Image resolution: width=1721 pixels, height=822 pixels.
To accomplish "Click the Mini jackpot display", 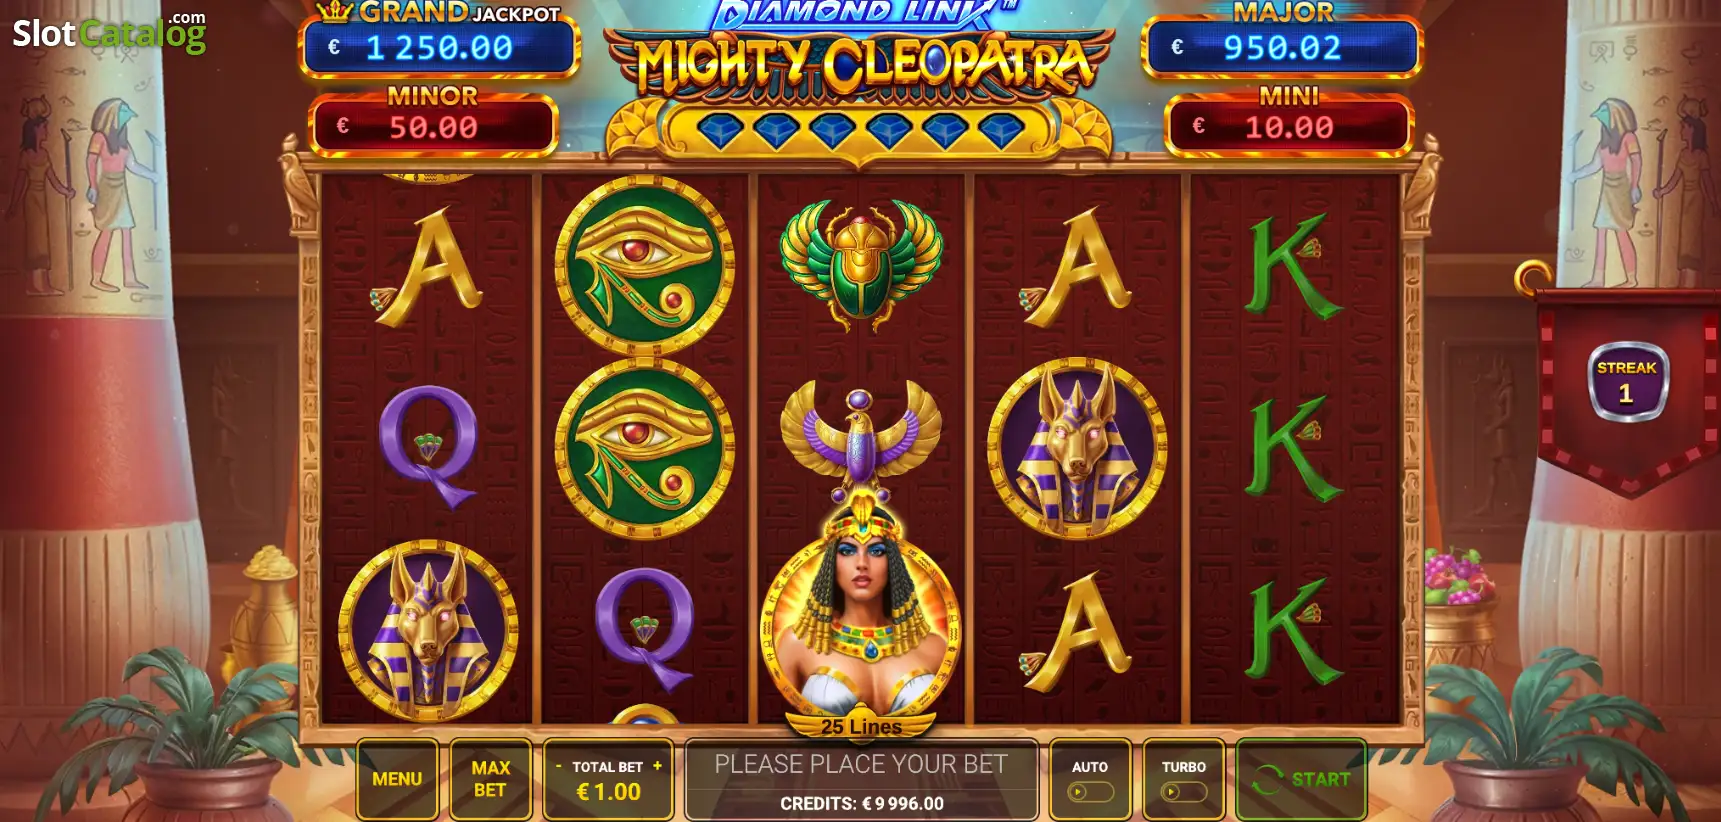I will pyautogui.click(x=1289, y=127).
